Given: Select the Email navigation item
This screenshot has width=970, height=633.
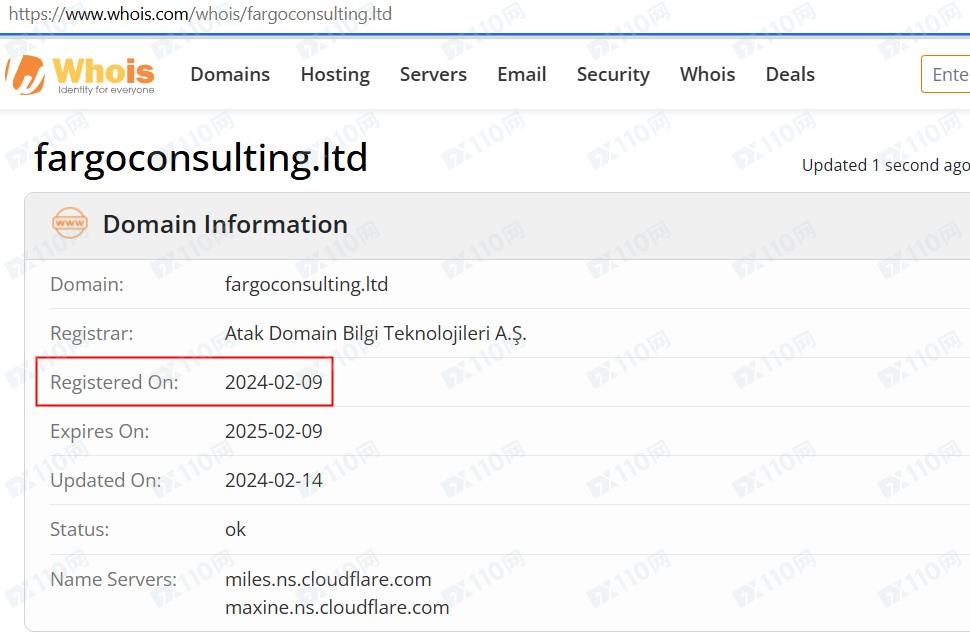Looking at the screenshot, I should click(x=522, y=75).
